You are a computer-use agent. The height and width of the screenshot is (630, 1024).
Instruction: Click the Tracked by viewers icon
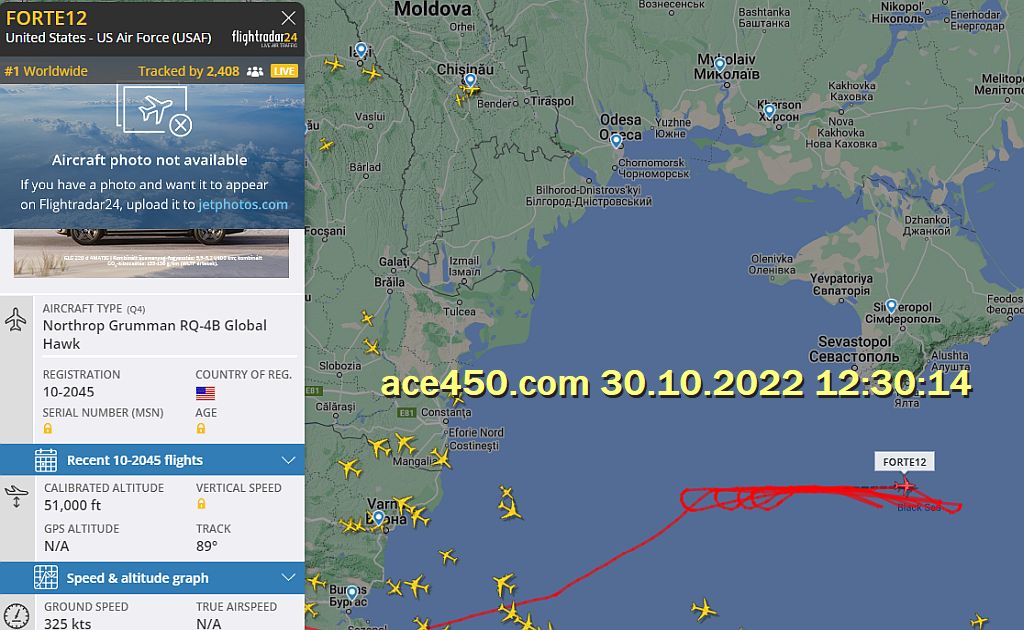click(255, 71)
